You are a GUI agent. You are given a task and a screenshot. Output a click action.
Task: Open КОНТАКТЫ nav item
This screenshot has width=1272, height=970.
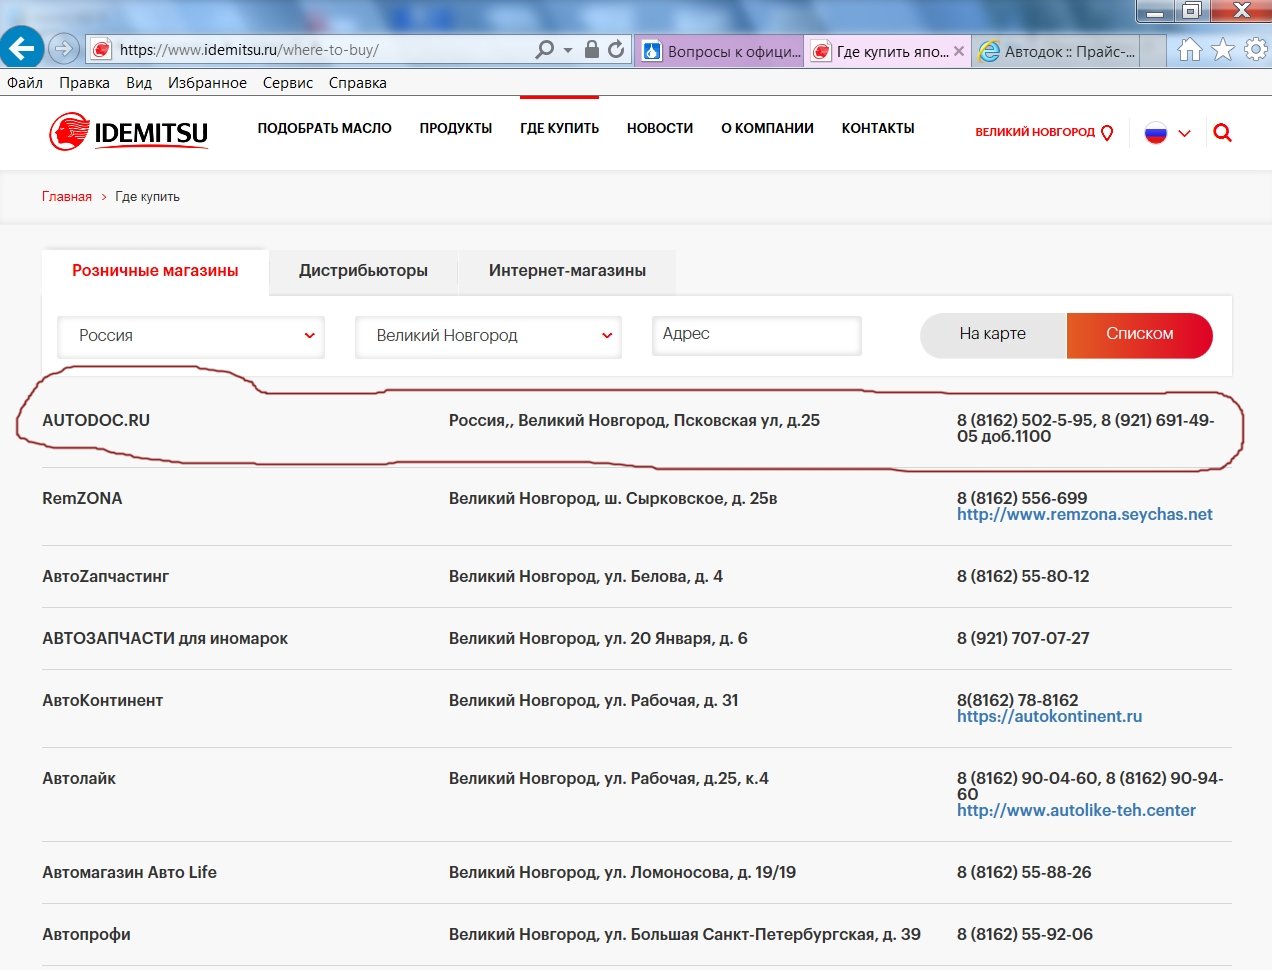coord(878,128)
